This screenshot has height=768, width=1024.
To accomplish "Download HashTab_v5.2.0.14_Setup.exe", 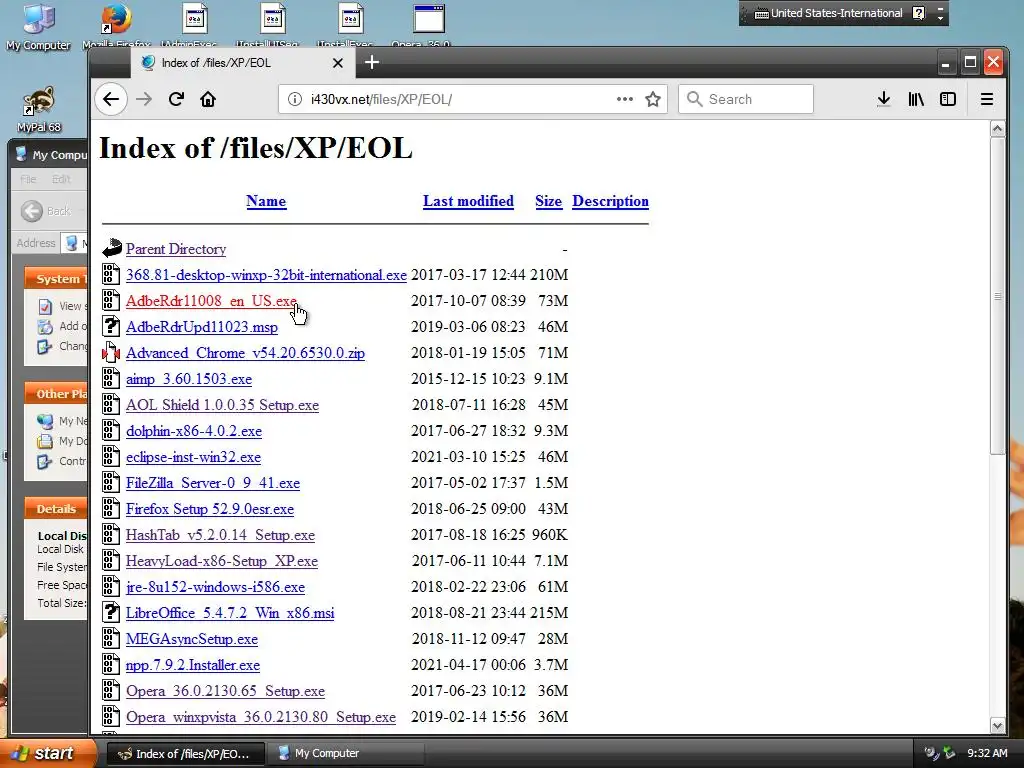I will tap(221, 536).
